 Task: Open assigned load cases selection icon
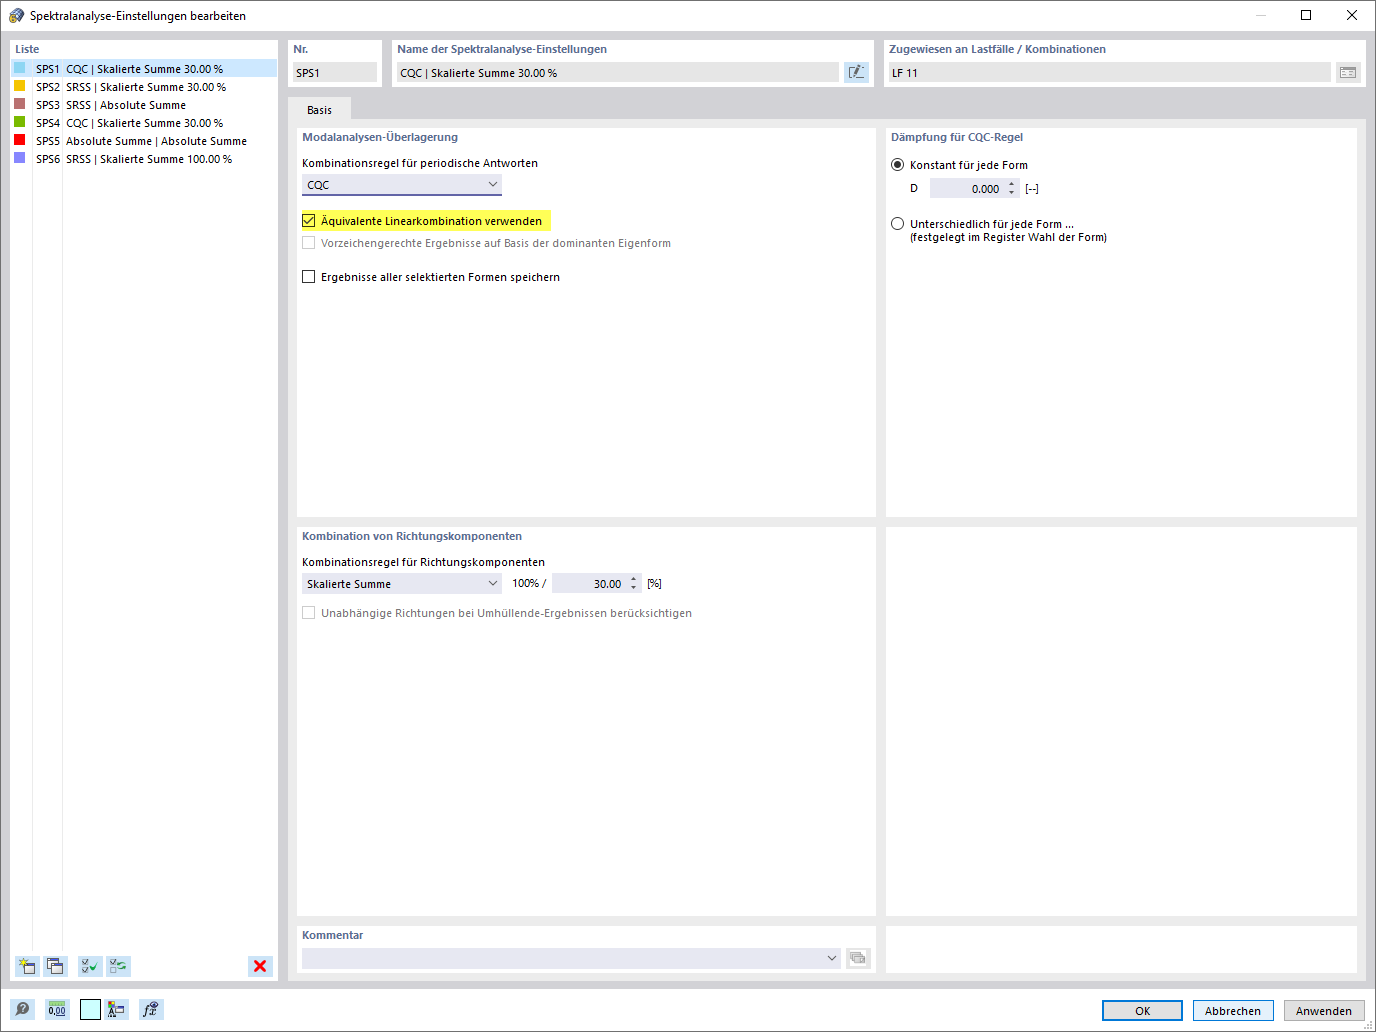pyautogui.click(x=1348, y=72)
